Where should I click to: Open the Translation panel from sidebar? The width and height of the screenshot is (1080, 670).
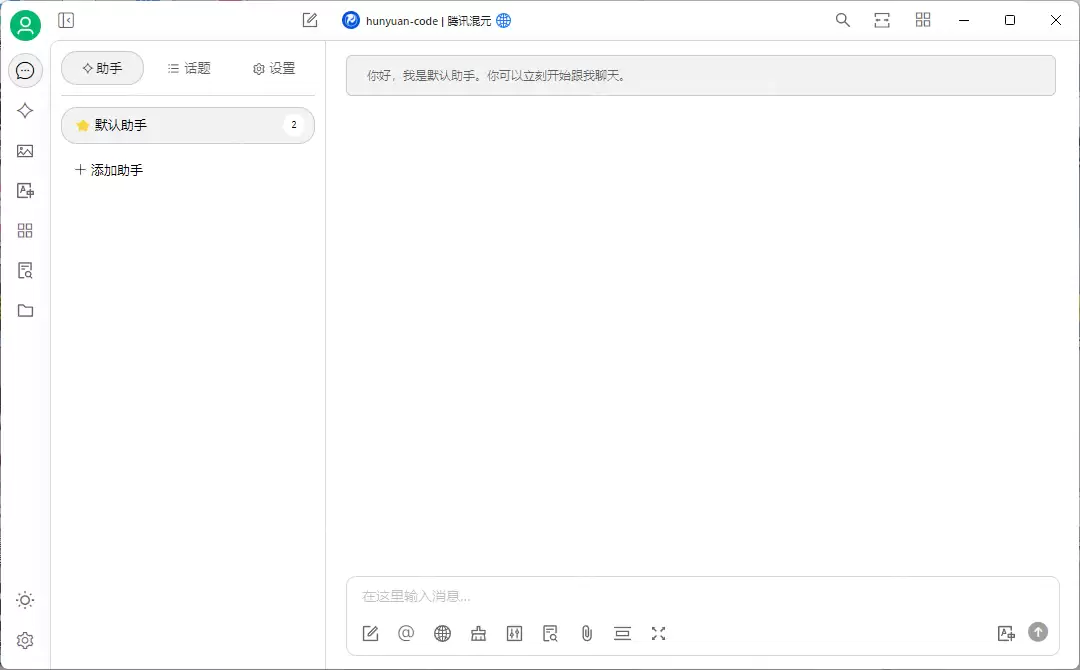pyautogui.click(x=25, y=190)
